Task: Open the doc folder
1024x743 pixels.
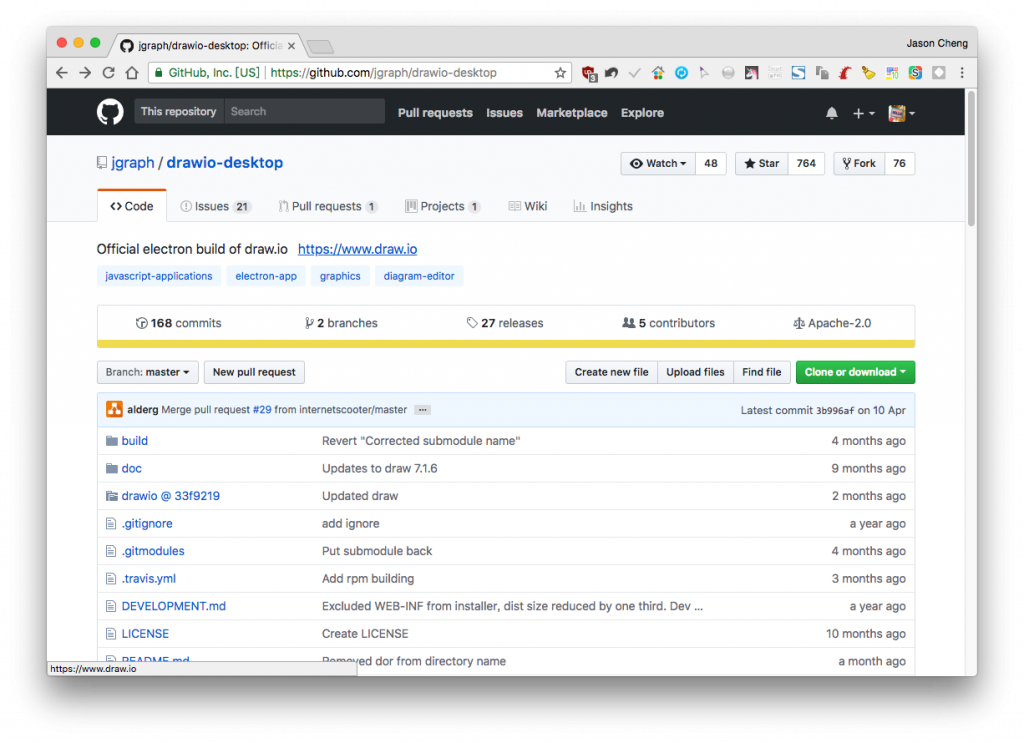Action: tap(131, 468)
